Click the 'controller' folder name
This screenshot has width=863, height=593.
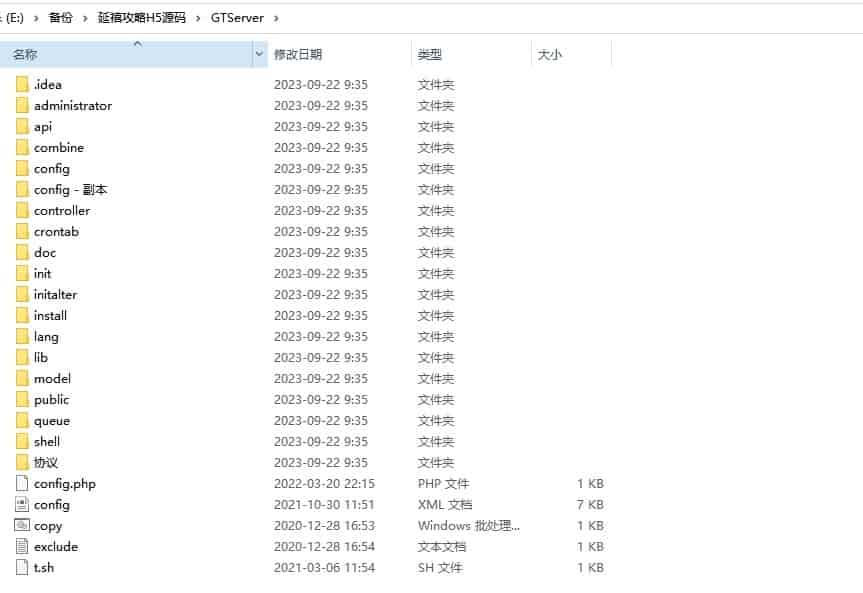click(62, 210)
